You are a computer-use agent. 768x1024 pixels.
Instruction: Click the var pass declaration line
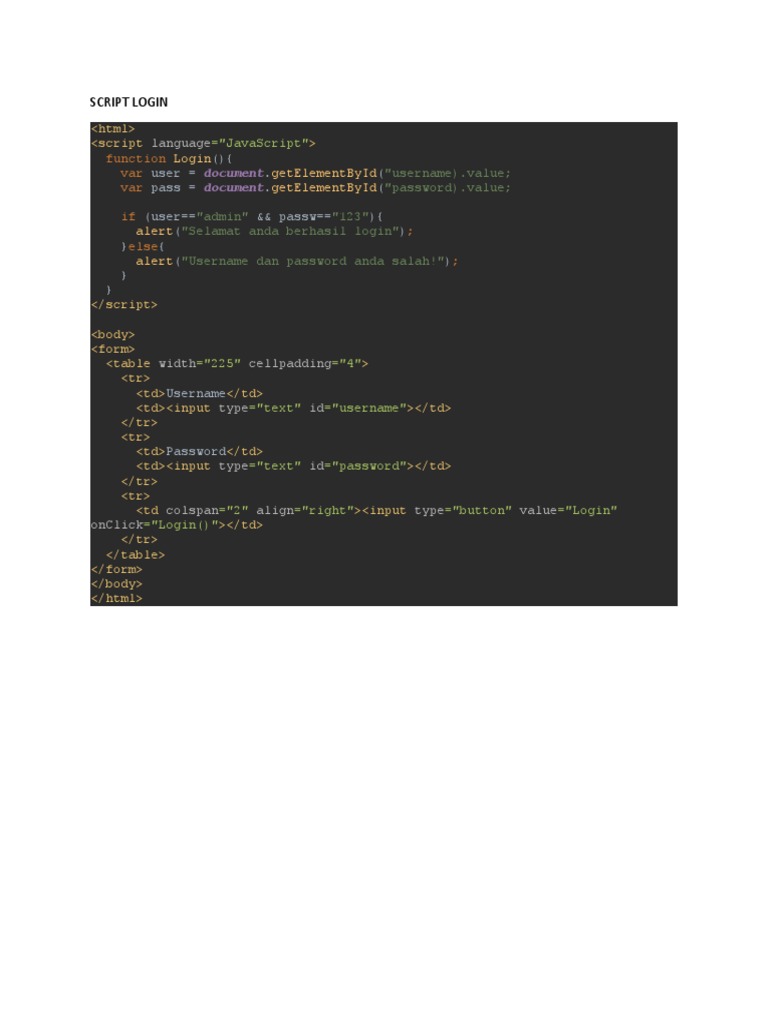click(x=315, y=187)
